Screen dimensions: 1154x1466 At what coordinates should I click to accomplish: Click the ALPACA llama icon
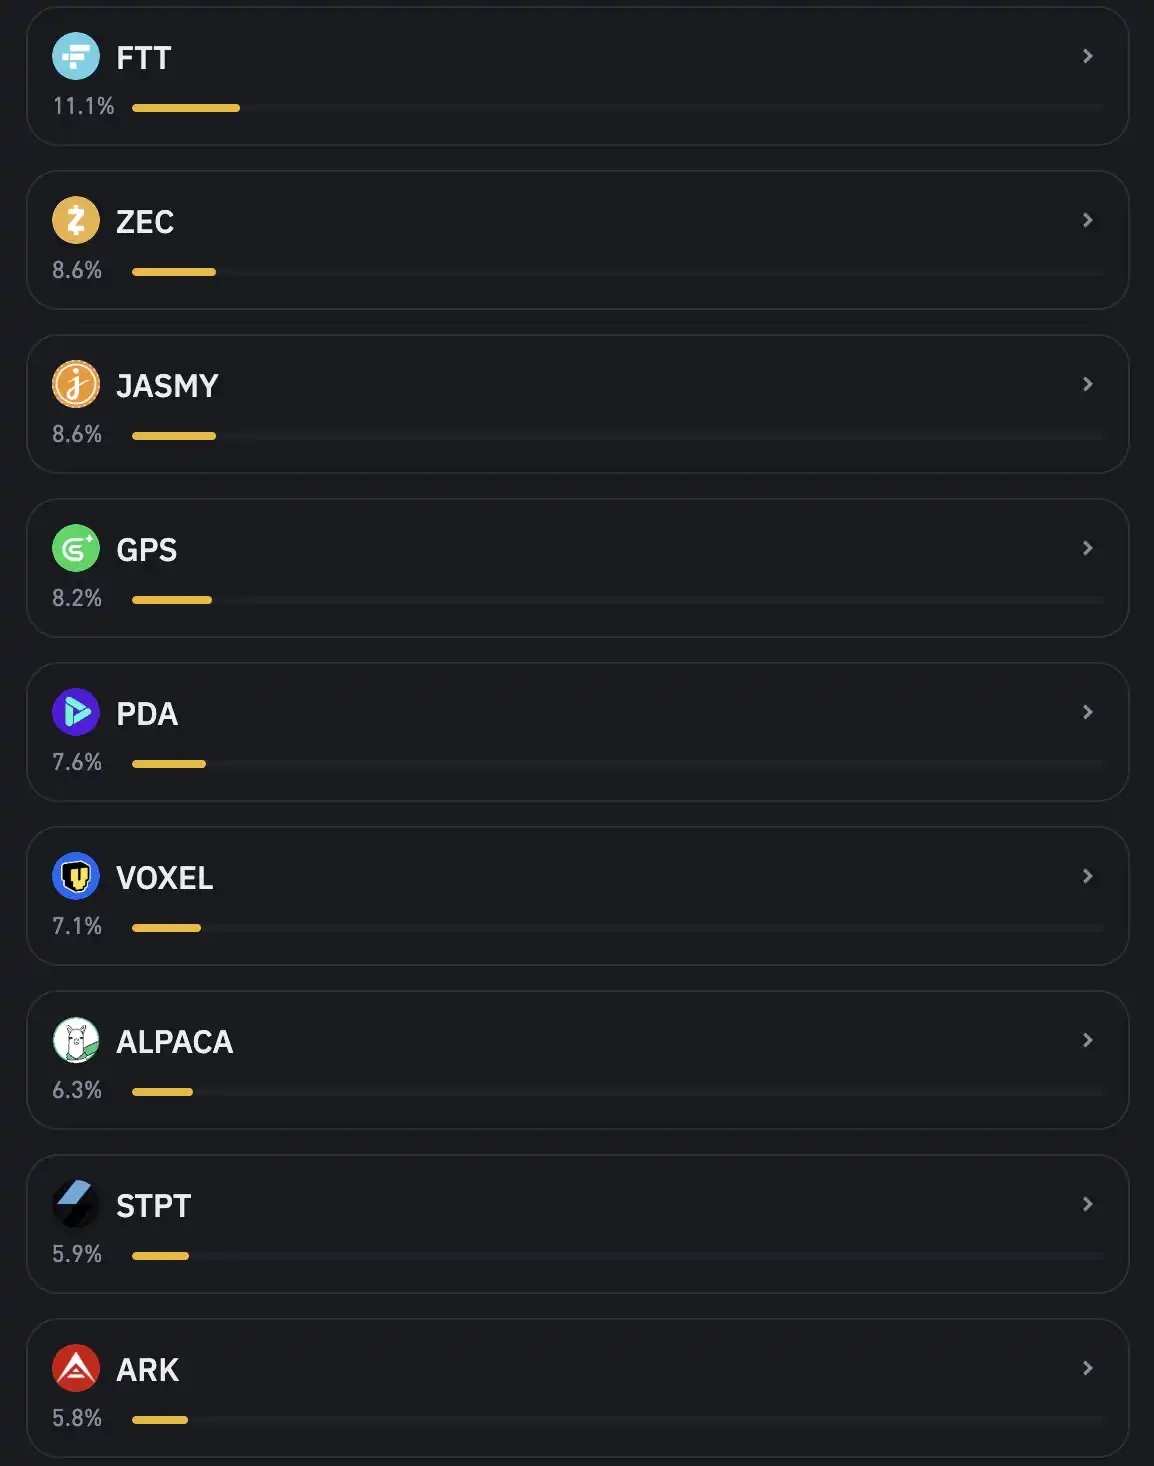point(76,1041)
